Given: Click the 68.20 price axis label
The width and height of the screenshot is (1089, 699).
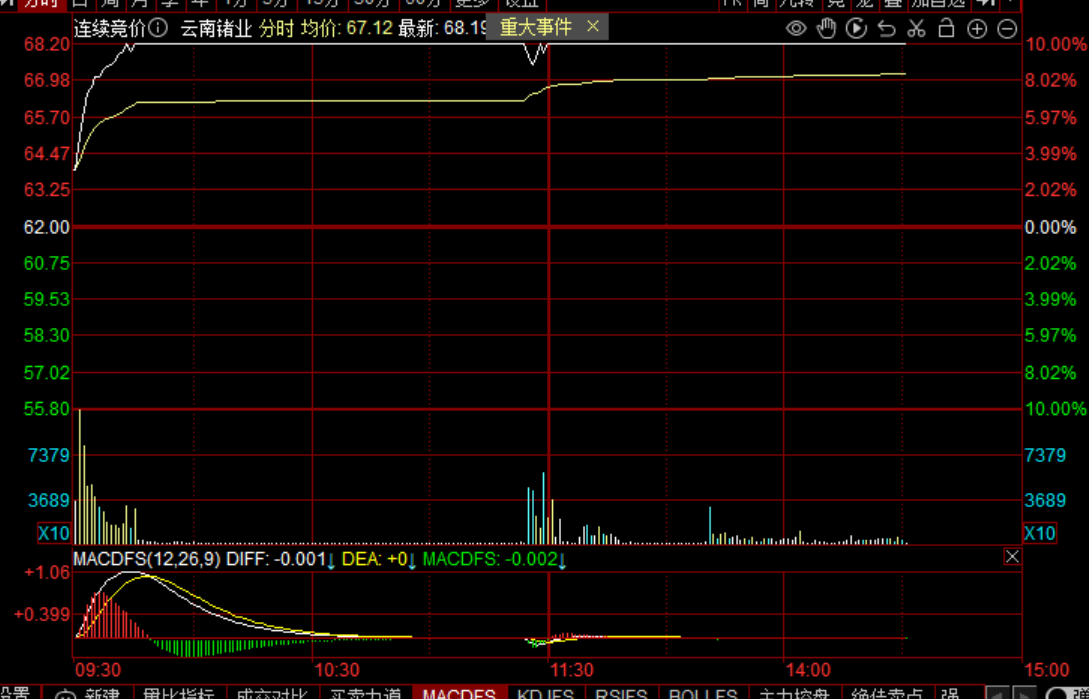Looking at the screenshot, I should click(x=47, y=44).
